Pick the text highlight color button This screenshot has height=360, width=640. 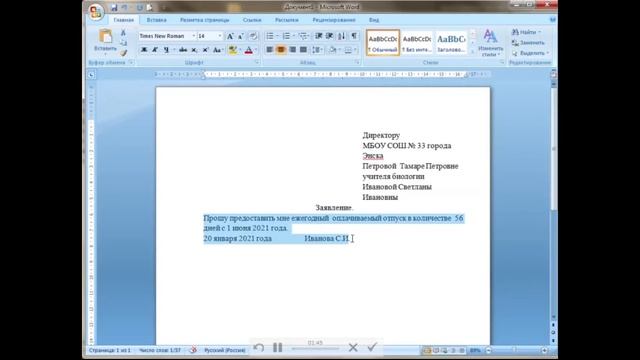pos(233,50)
